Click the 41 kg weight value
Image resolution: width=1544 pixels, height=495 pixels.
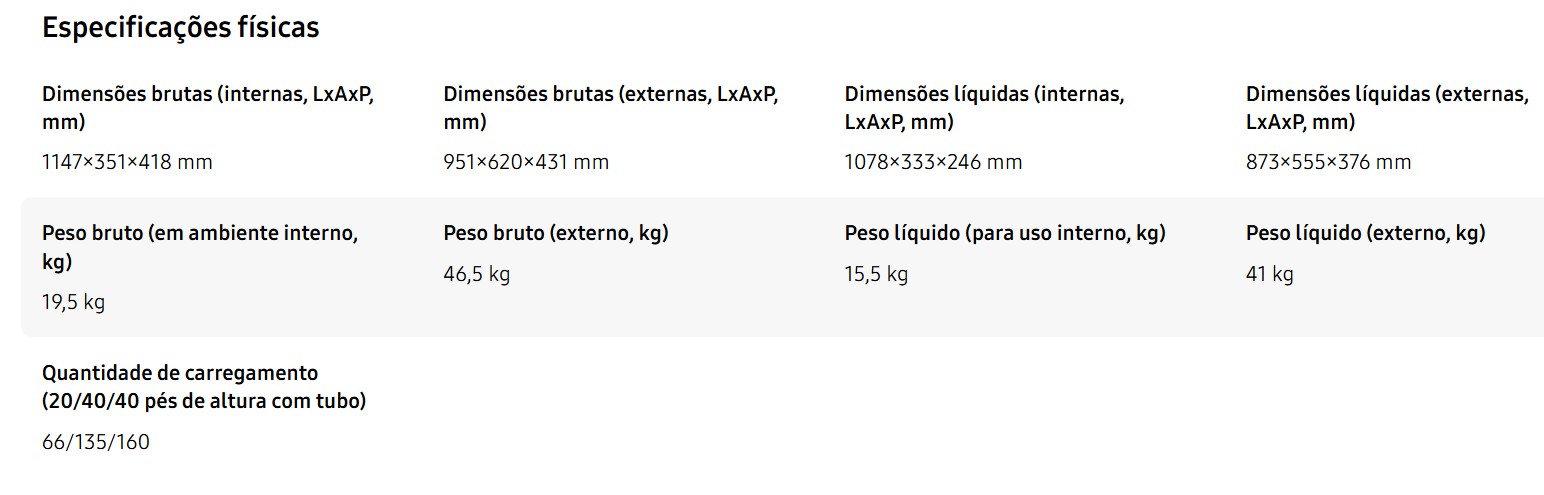point(1269,274)
